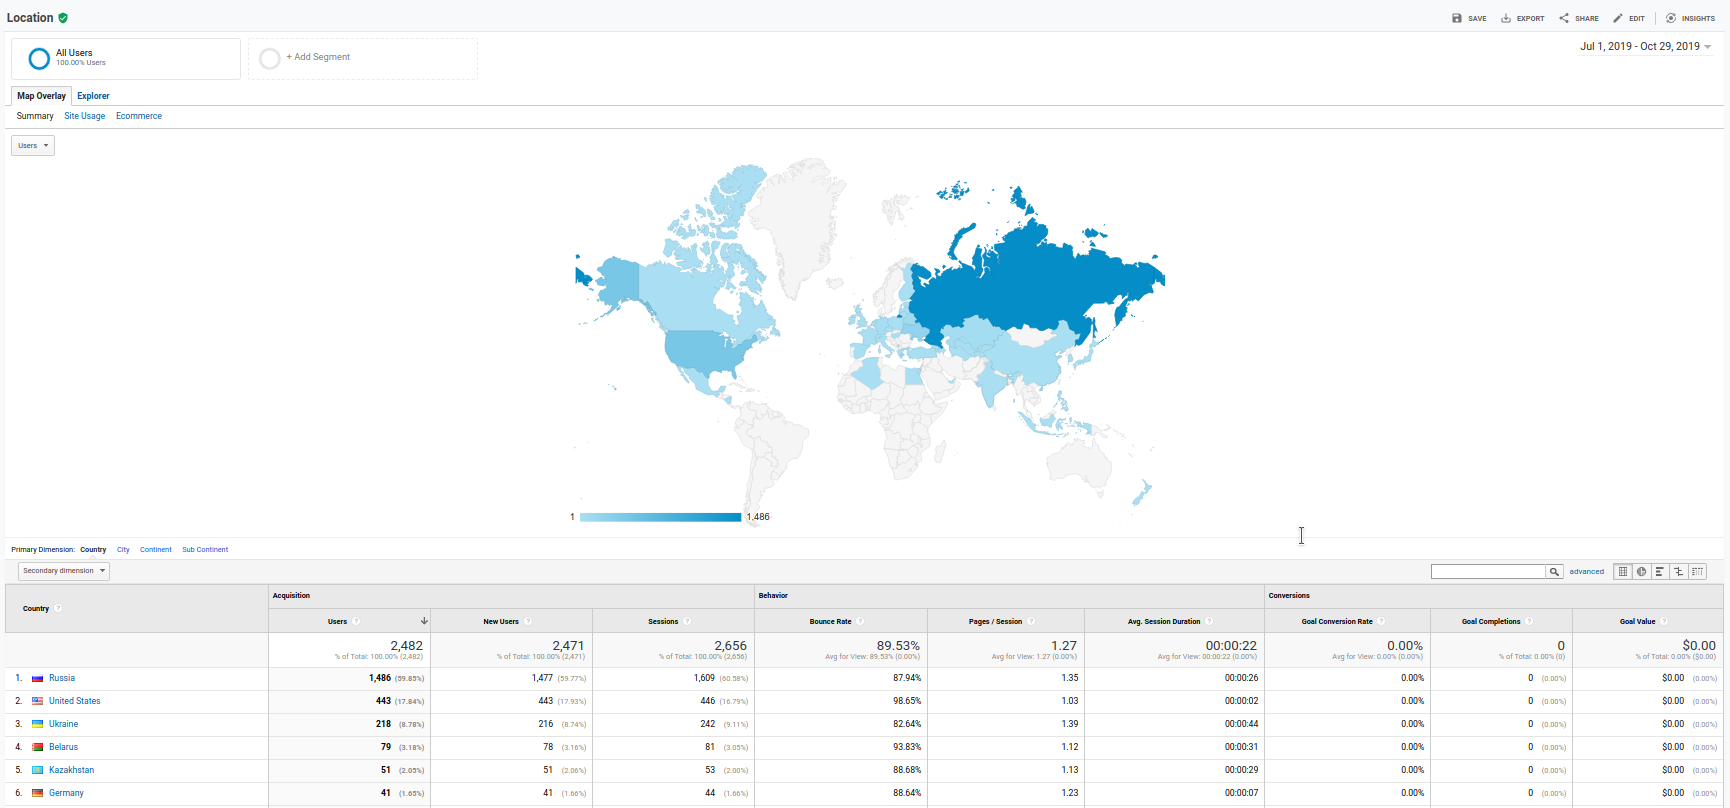Save the Location report
Viewport: 1730px width, 808px height.
click(1469, 18)
